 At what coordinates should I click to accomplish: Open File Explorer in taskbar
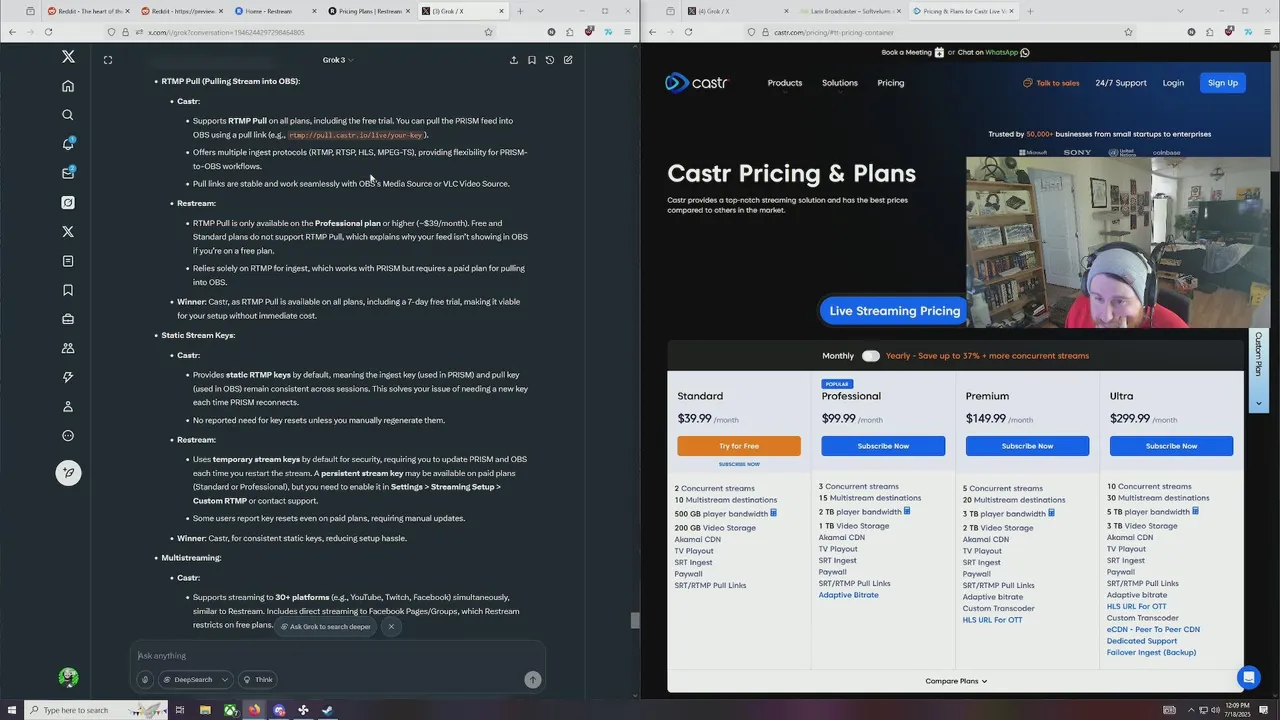pyautogui.click(x=205, y=710)
